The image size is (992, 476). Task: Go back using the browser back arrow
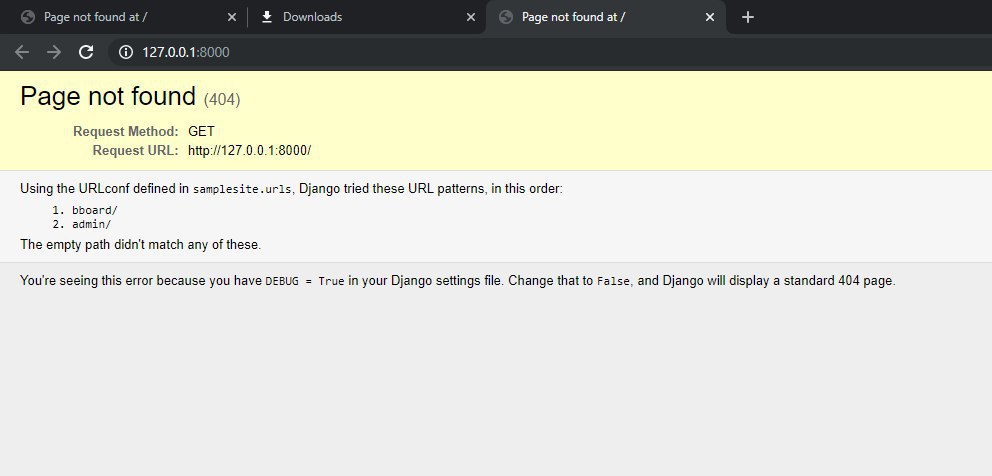point(22,52)
